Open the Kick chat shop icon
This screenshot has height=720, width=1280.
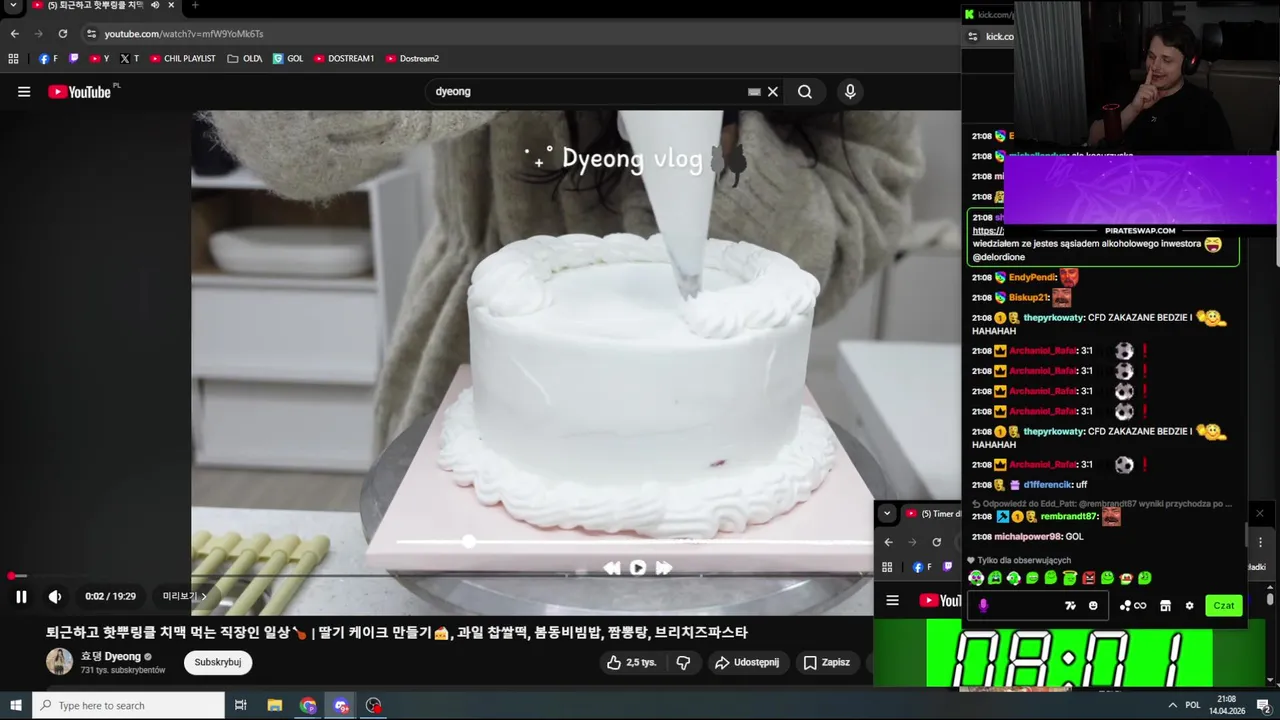pyautogui.click(x=1165, y=606)
